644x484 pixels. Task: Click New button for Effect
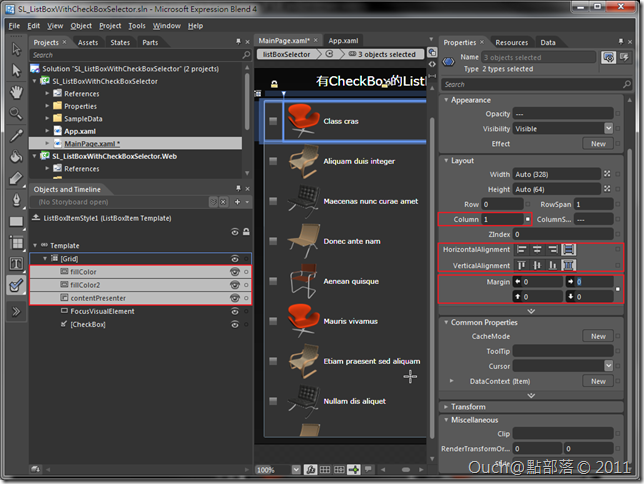coord(598,144)
